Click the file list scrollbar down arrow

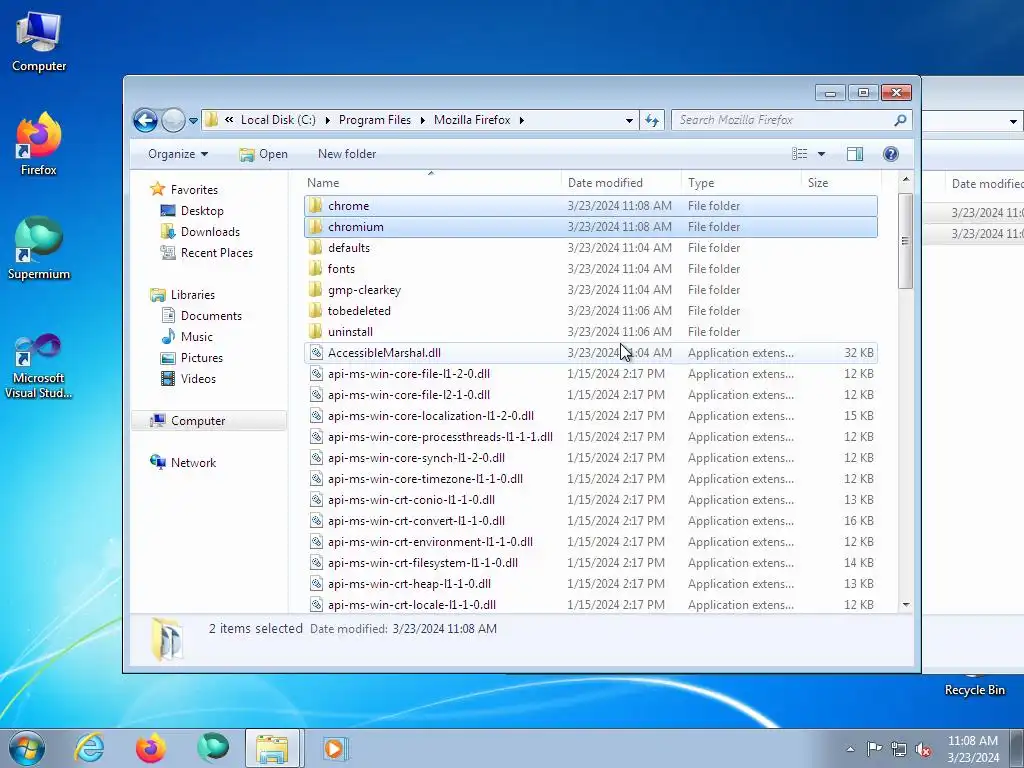click(x=906, y=605)
